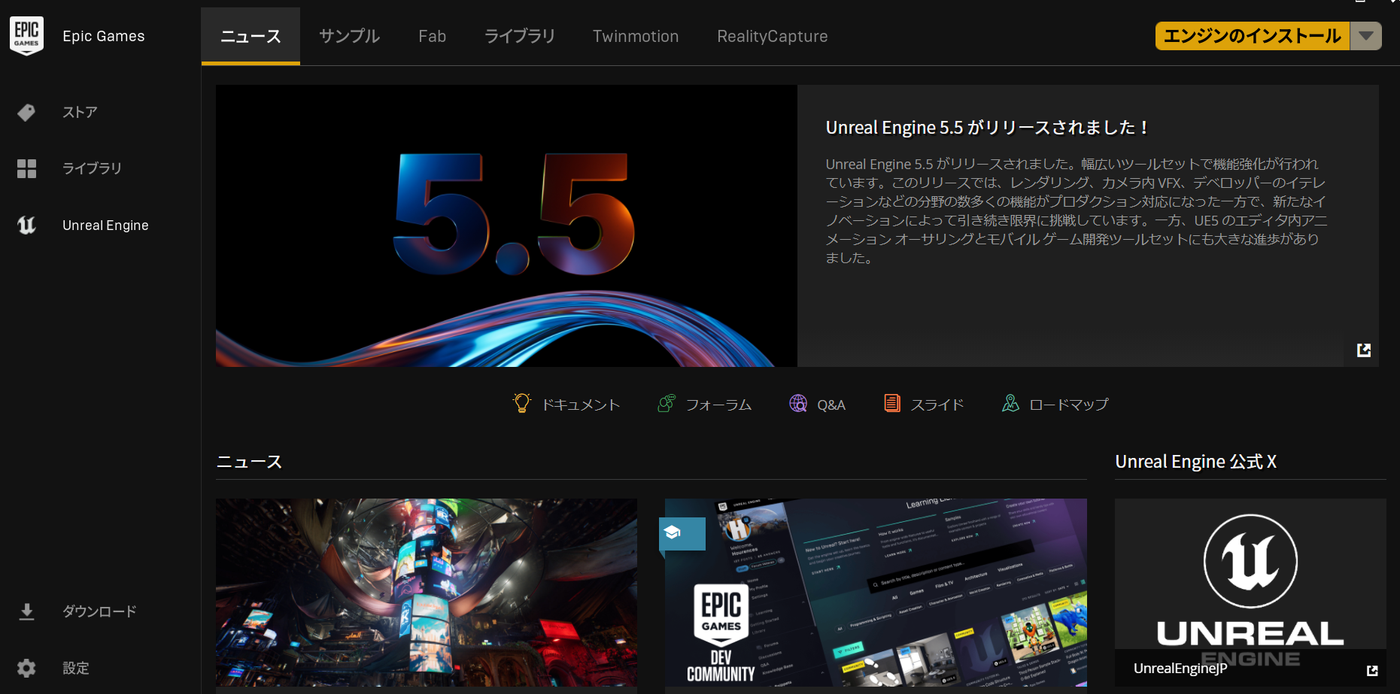Click the Epic Games title text
The width and height of the screenshot is (1400, 694).
pyautogui.click(x=103, y=36)
